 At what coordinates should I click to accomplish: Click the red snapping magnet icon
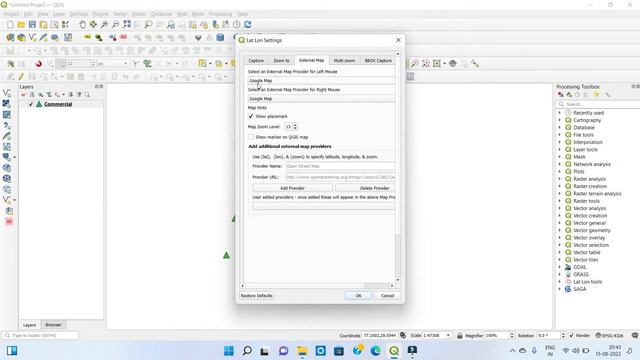(x=39, y=64)
